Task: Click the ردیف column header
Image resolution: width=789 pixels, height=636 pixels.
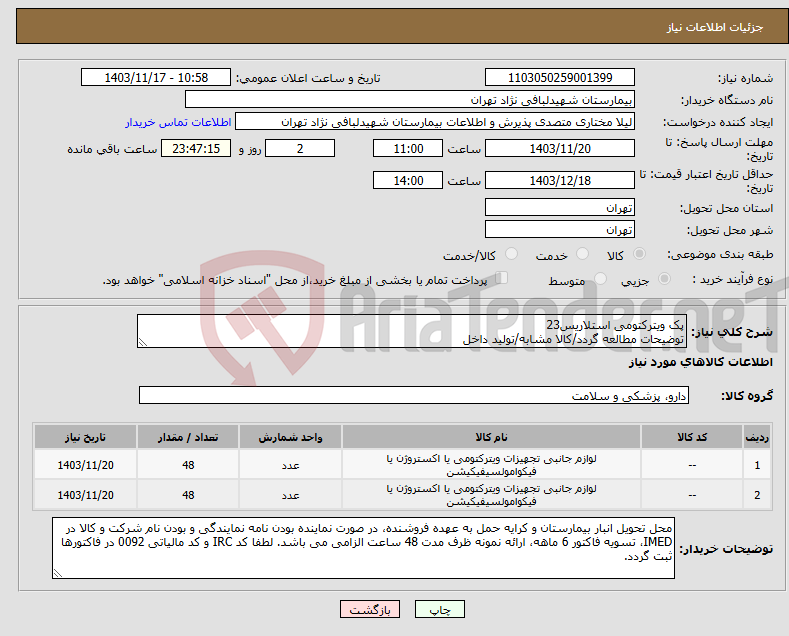Action: [757, 437]
